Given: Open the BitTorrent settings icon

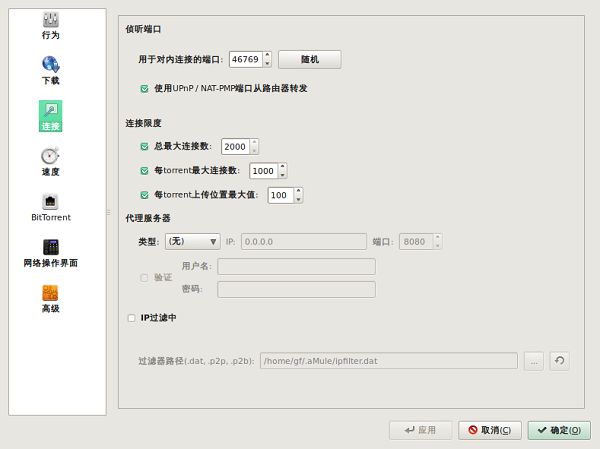Looking at the screenshot, I should [51, 207].
